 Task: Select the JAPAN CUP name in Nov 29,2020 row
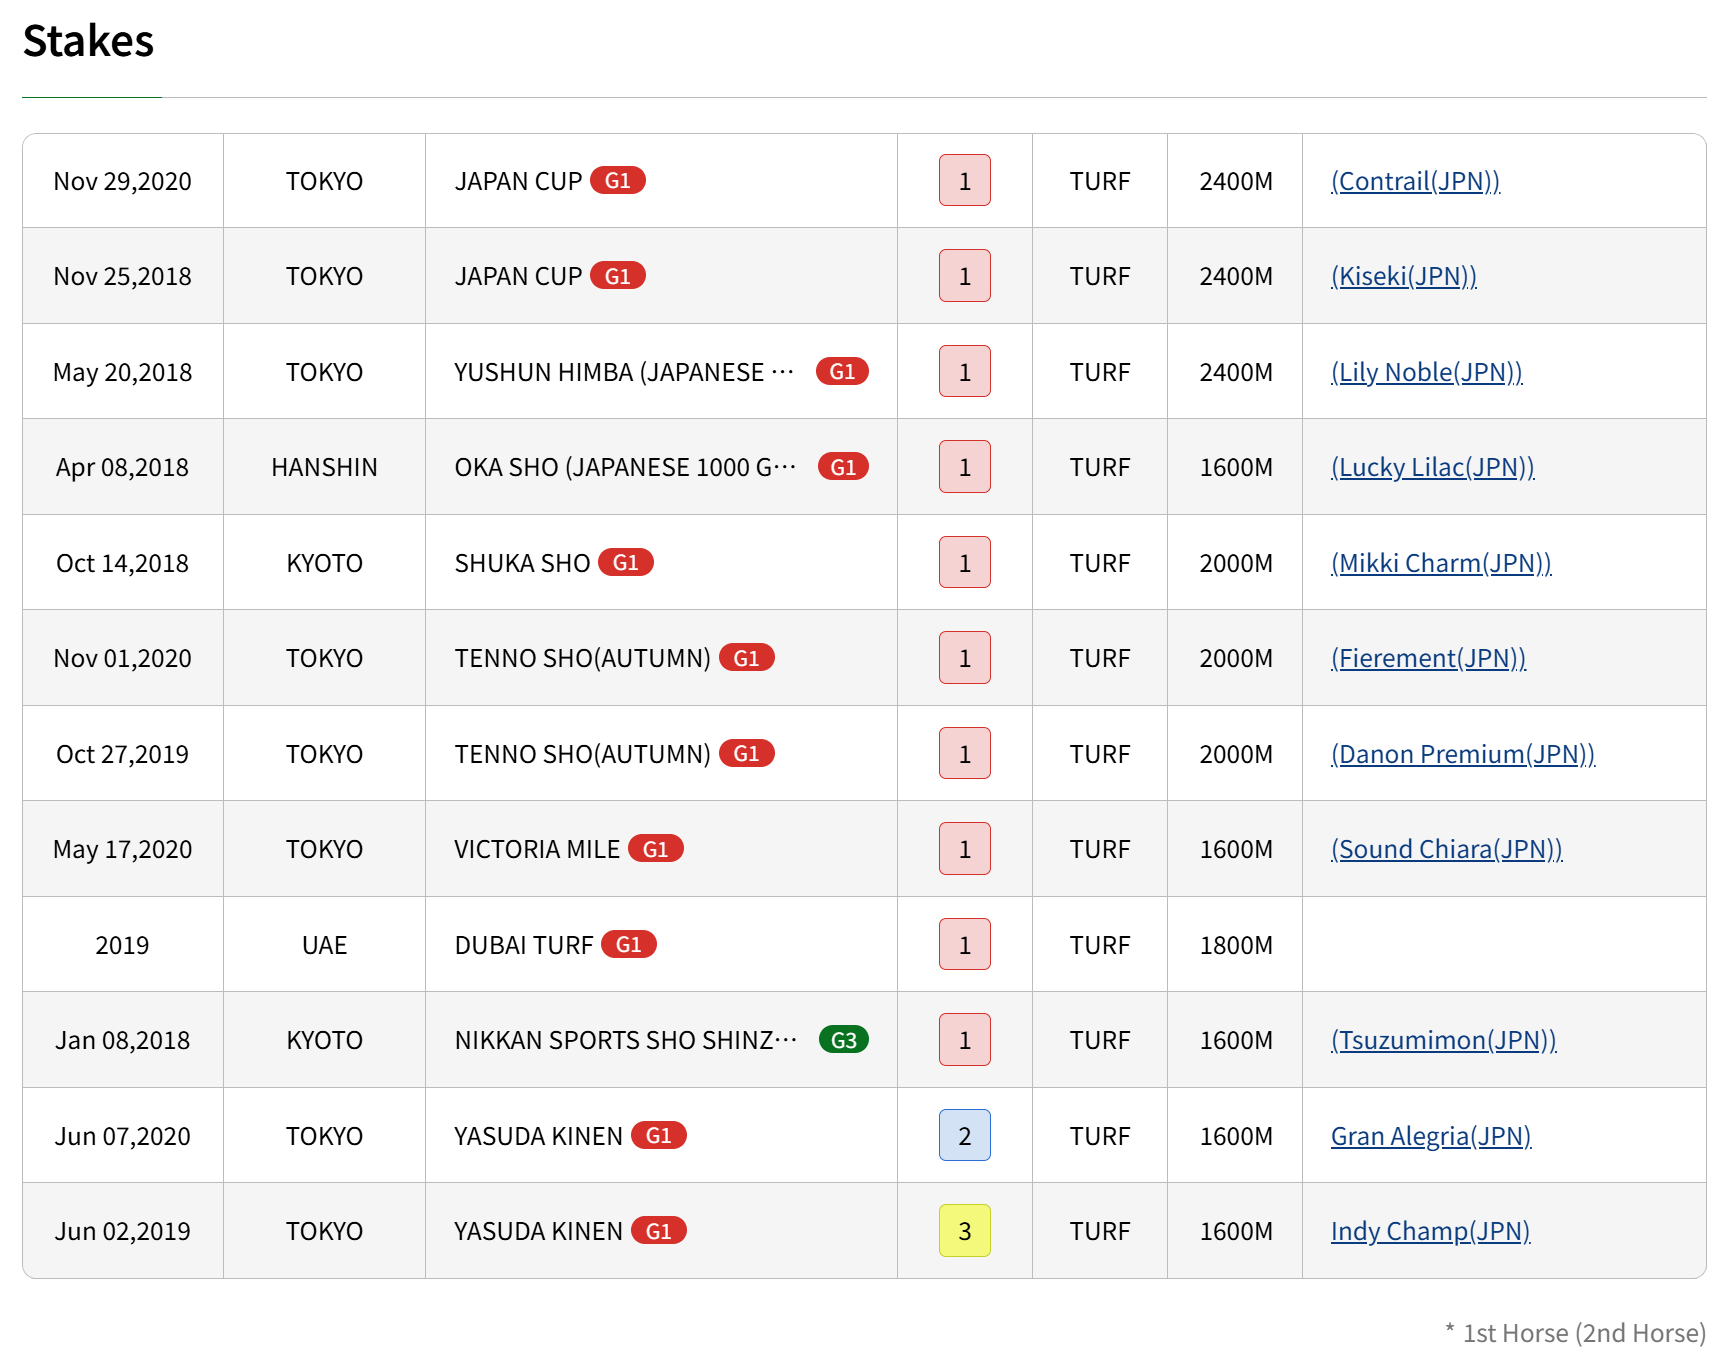click(x=518, y=181)
